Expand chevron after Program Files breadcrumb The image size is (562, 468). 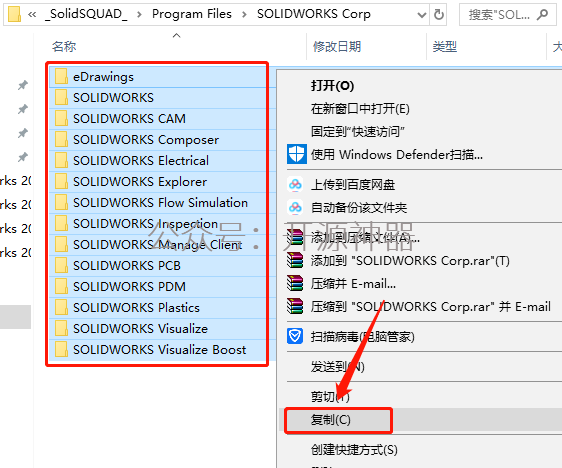pyautogui.click(x=244, y=14)
